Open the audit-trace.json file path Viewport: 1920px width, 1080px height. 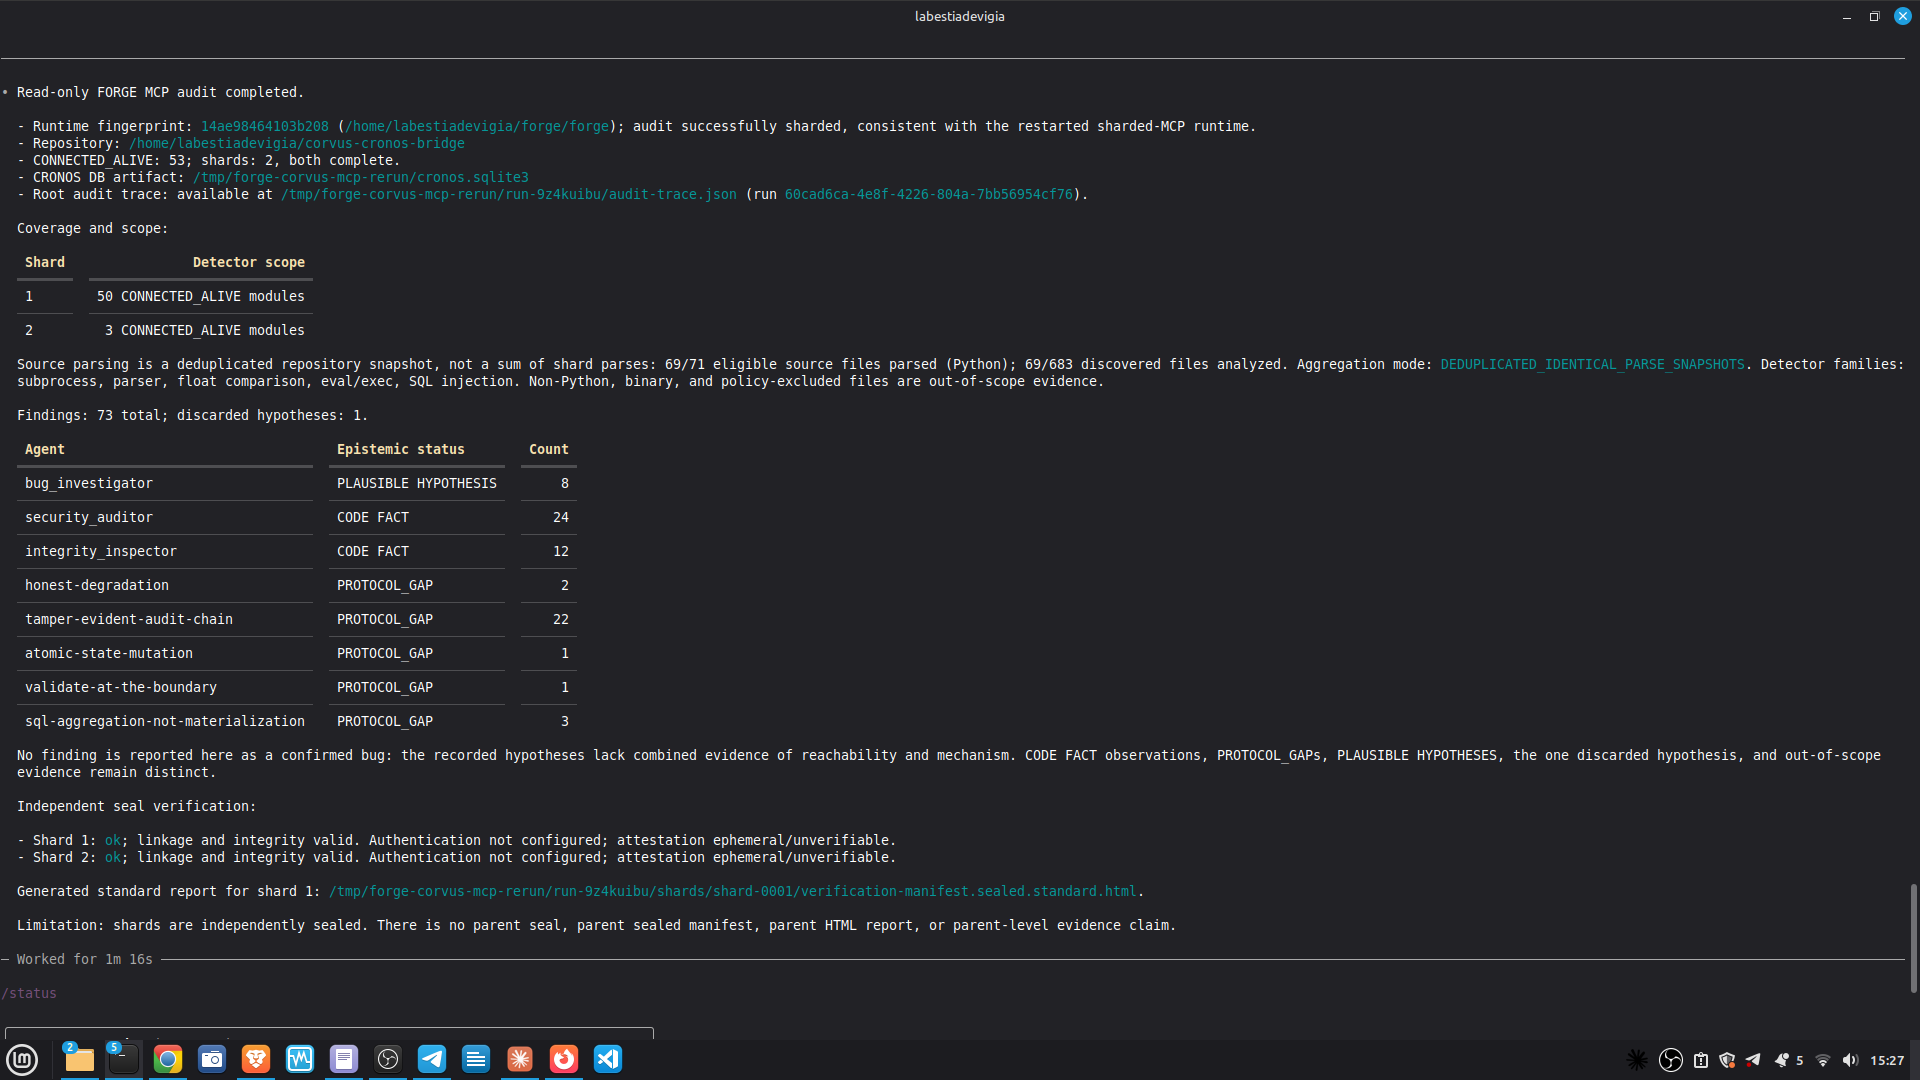509,194
